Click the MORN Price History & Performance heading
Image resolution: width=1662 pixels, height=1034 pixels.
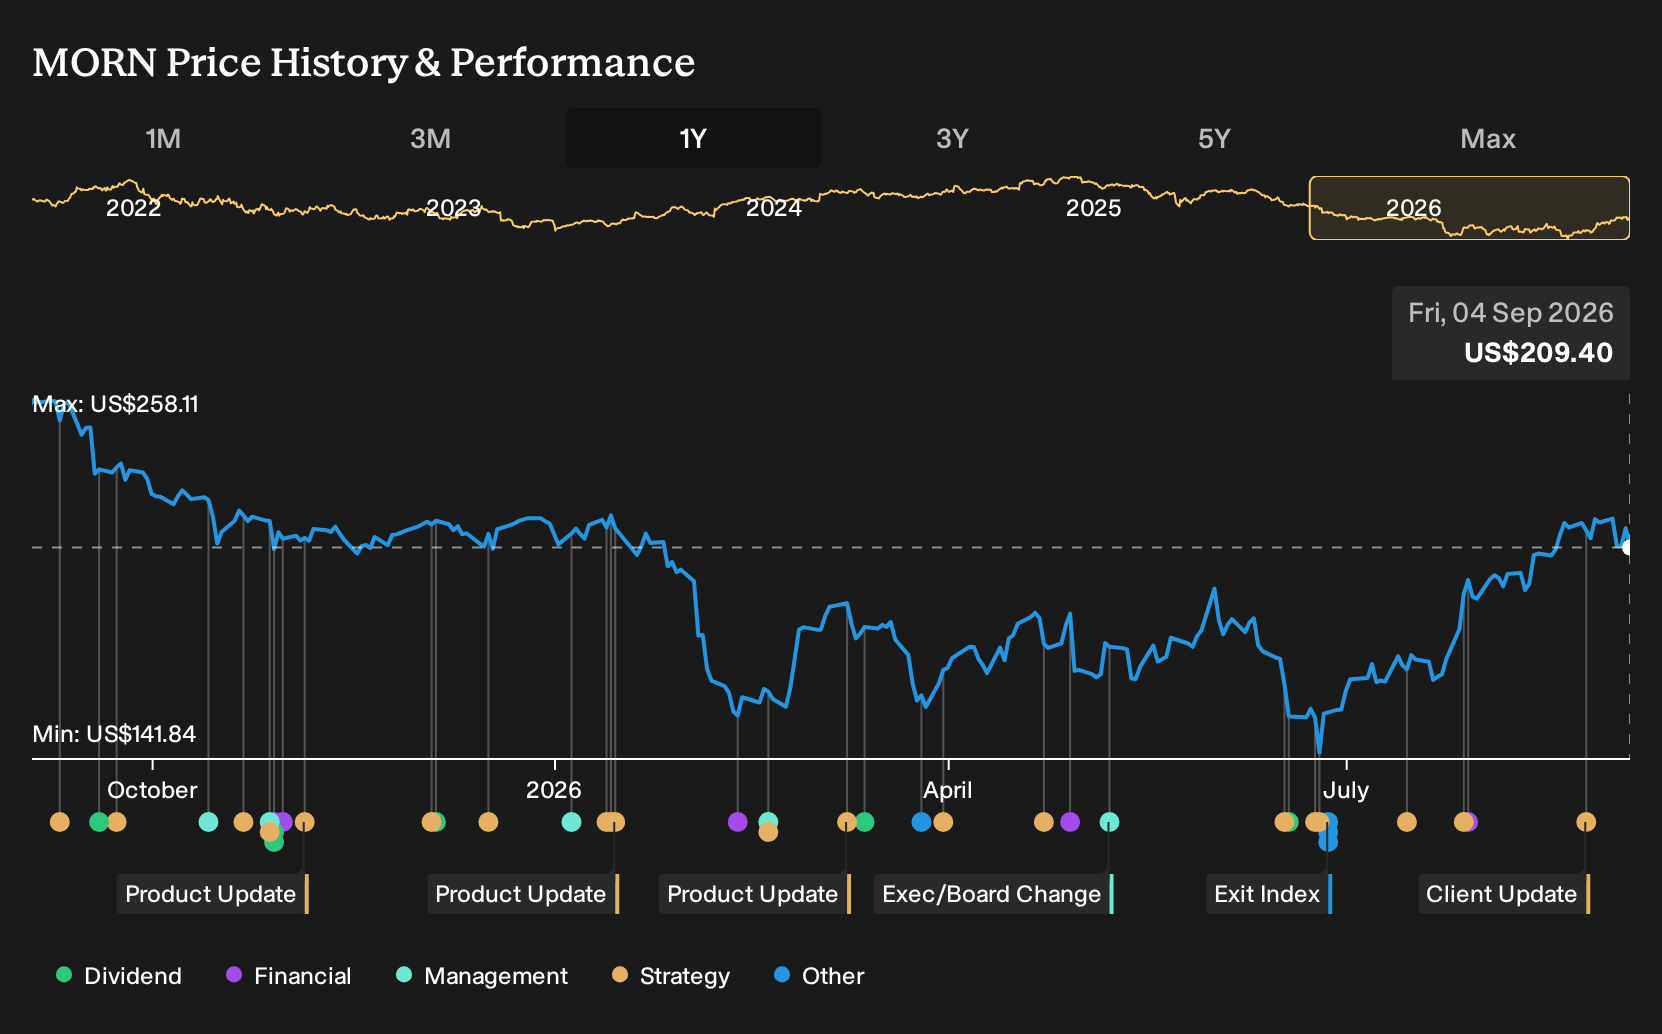pyautogui.click(x=364, y=62)
